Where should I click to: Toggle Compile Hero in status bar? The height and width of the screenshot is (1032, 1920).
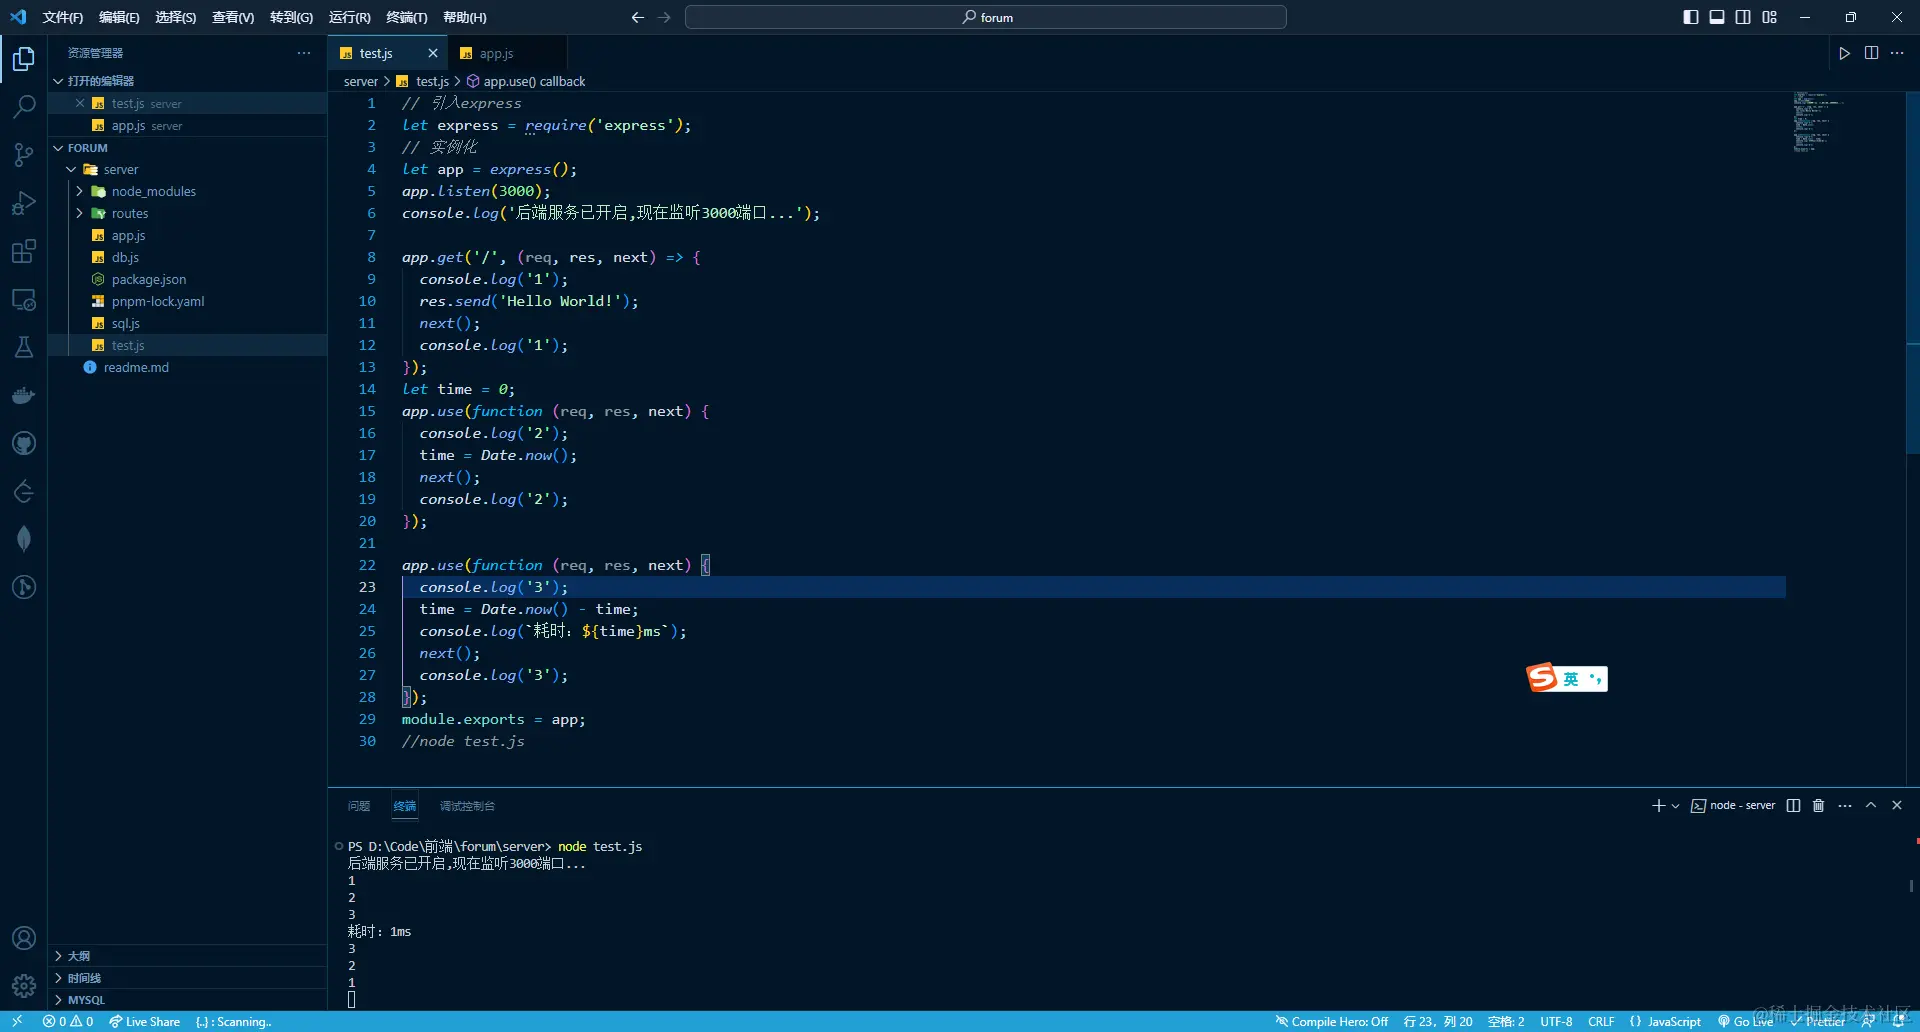click(1331, 1021)
